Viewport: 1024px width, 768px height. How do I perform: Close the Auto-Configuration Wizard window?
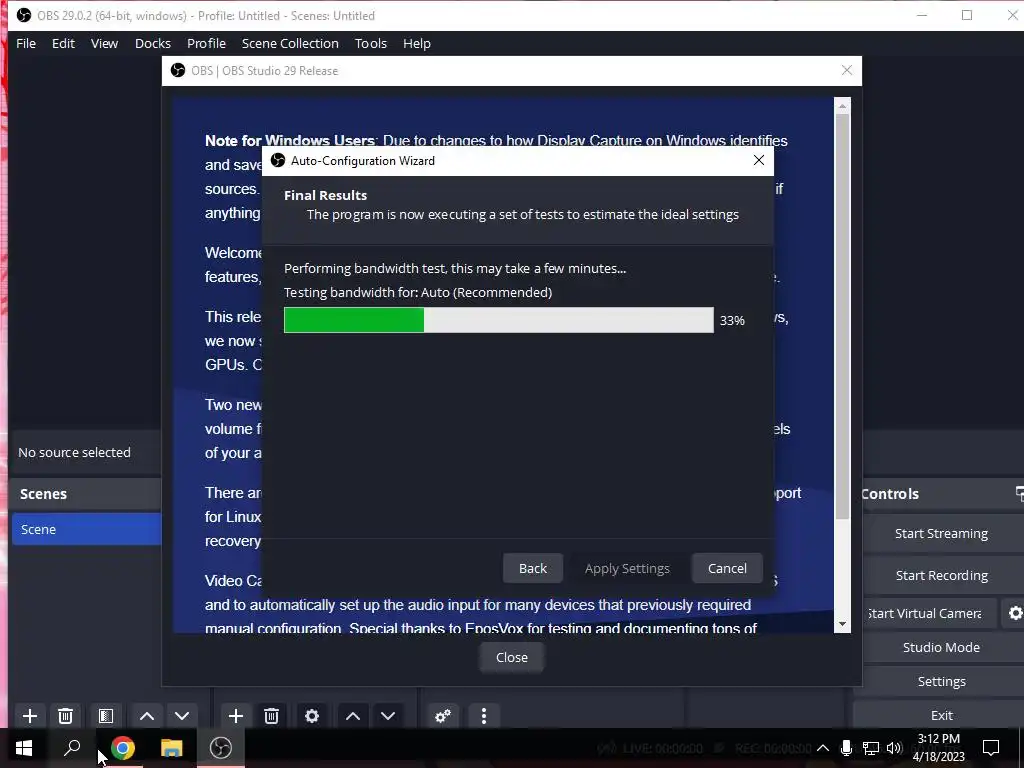[x=759, y=160]
